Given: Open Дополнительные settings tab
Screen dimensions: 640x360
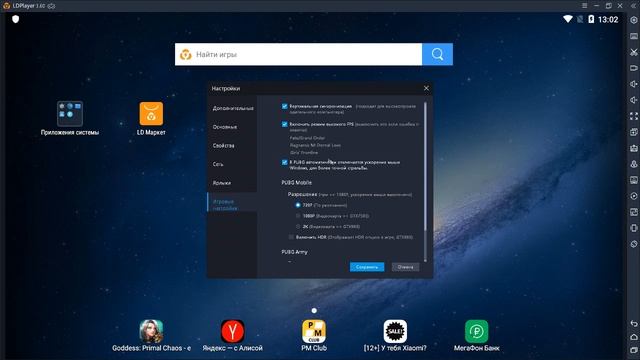Looking at the screenshot, I should click(233, 108).
